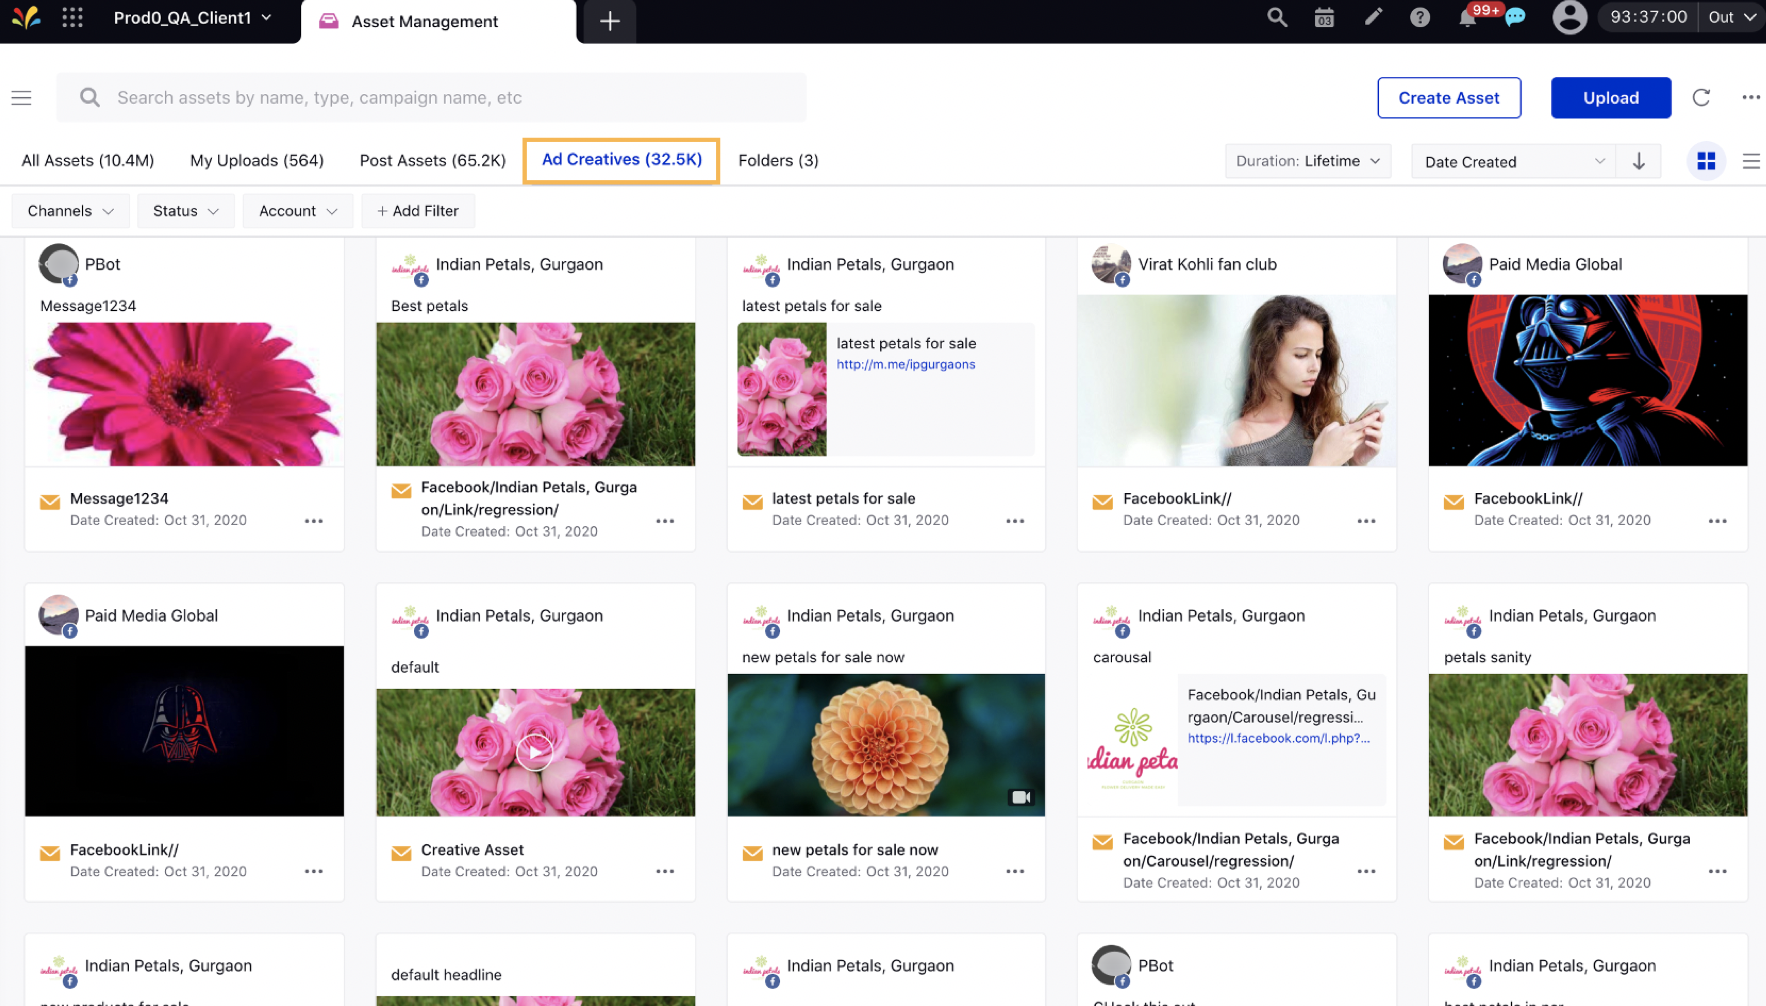Image resolution: width=1766 pixels, height=1006 pixels.
Task: Toggle the hamburger sidebar menu
Action: tap(21, 98)
